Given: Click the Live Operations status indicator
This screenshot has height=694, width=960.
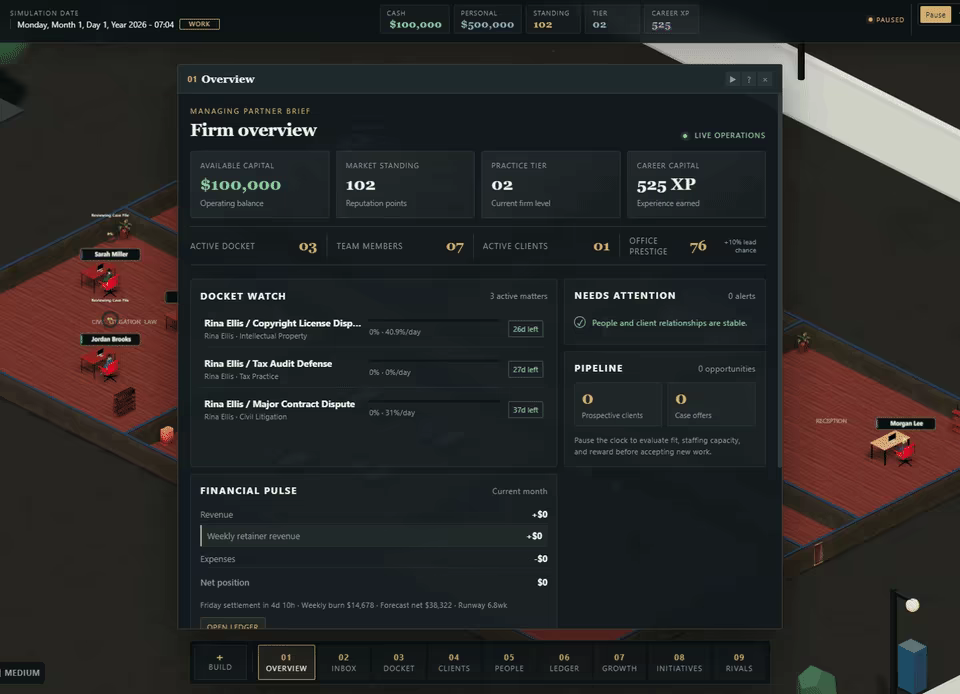Looking at the screenshot, I should [x=724, y=135].
